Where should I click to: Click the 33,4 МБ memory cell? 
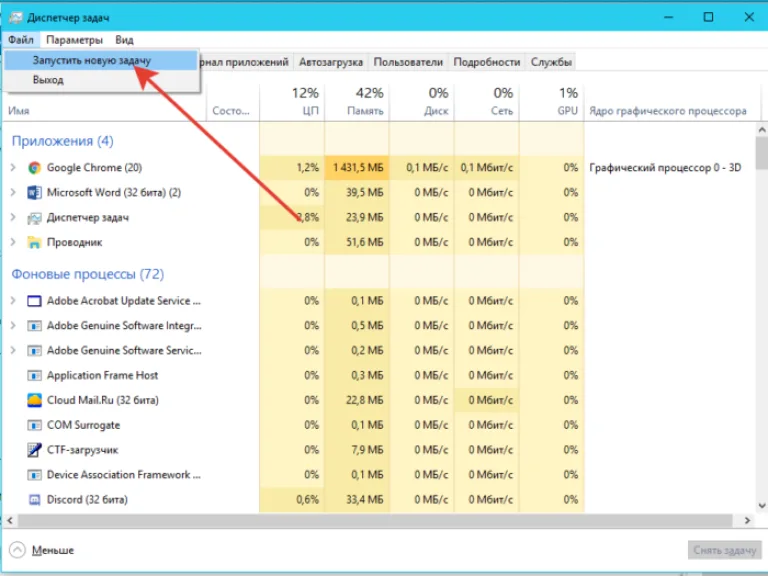(357, 500)
